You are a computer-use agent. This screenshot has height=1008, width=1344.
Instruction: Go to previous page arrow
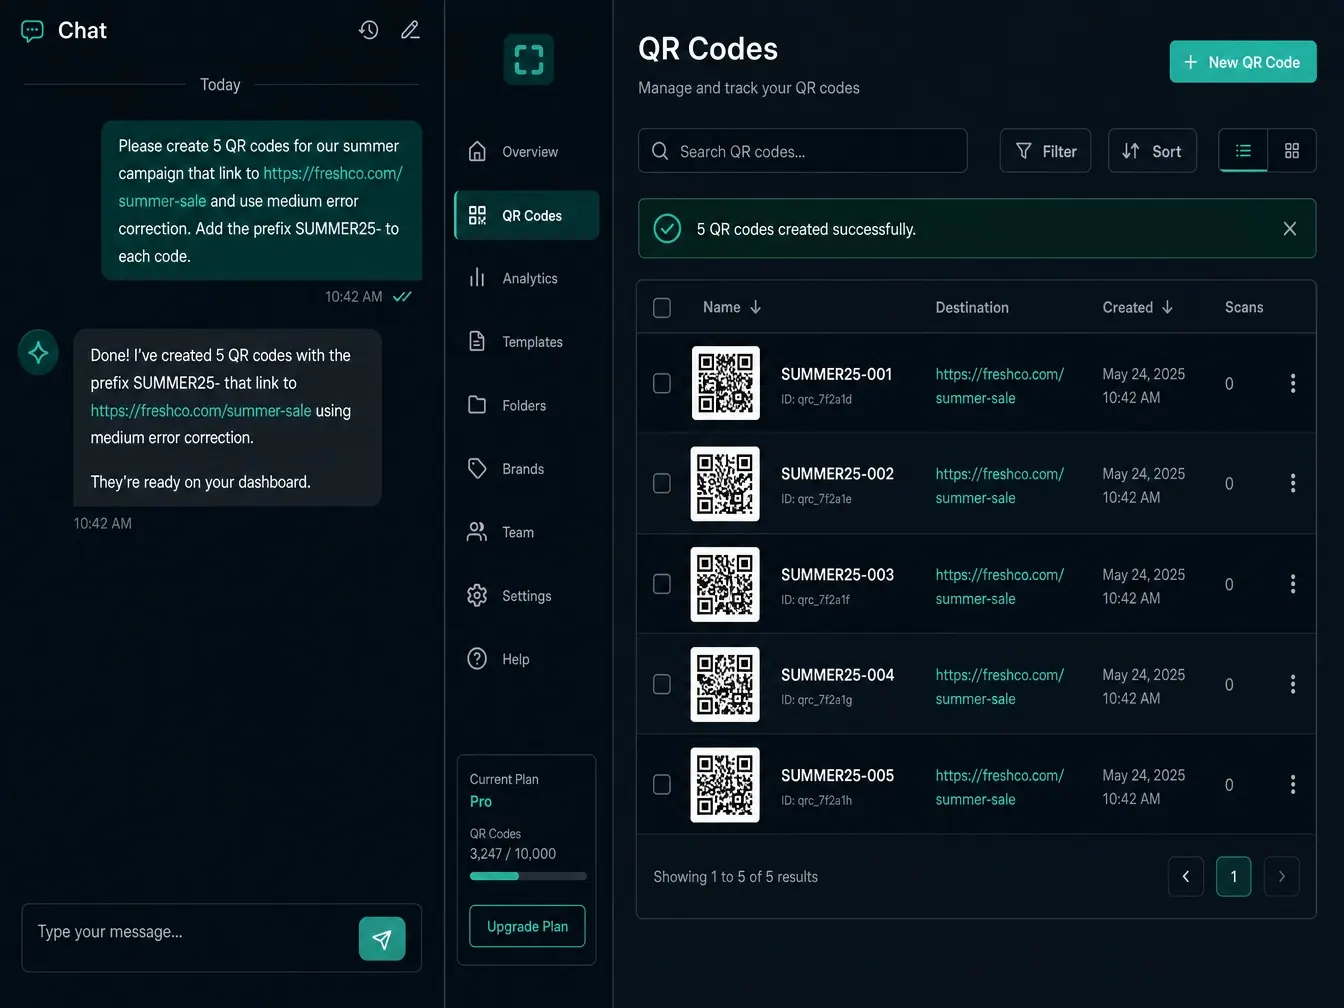click(x=1185, y=877)
